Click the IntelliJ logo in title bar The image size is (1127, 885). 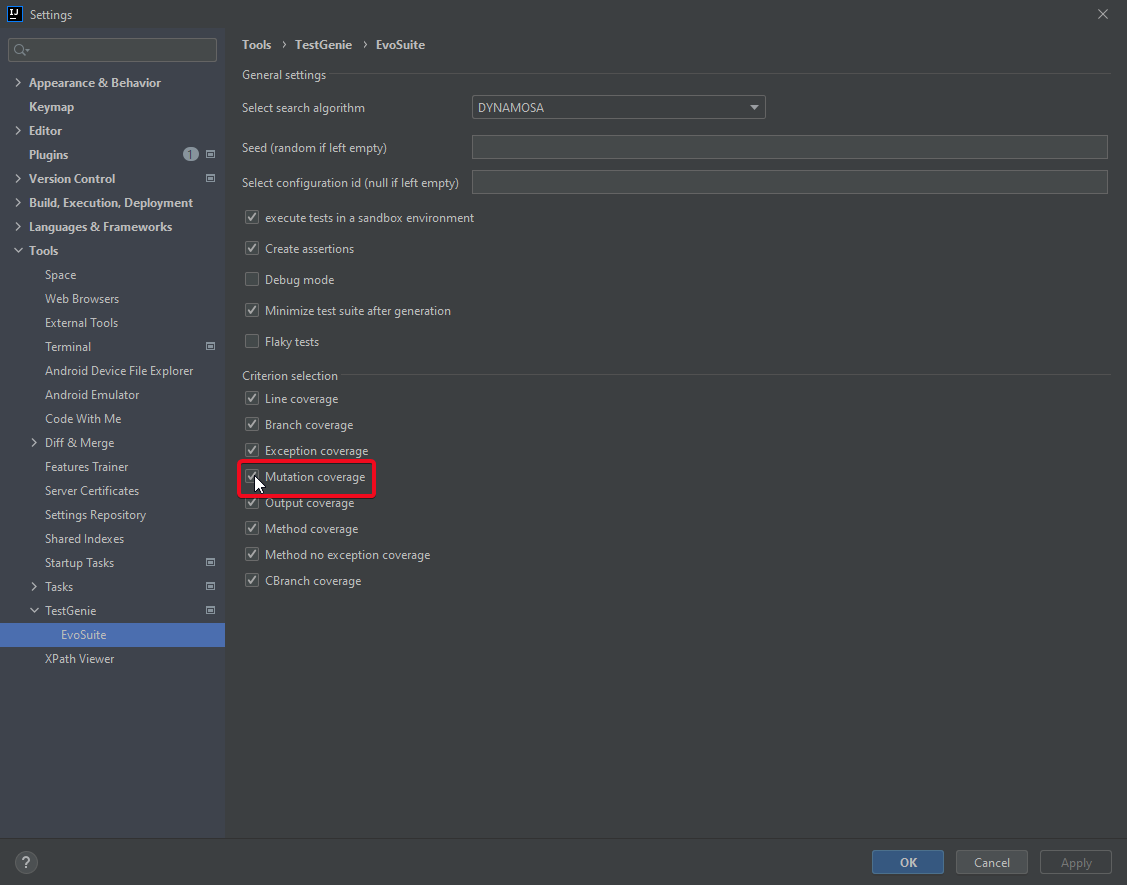point(14,14)
